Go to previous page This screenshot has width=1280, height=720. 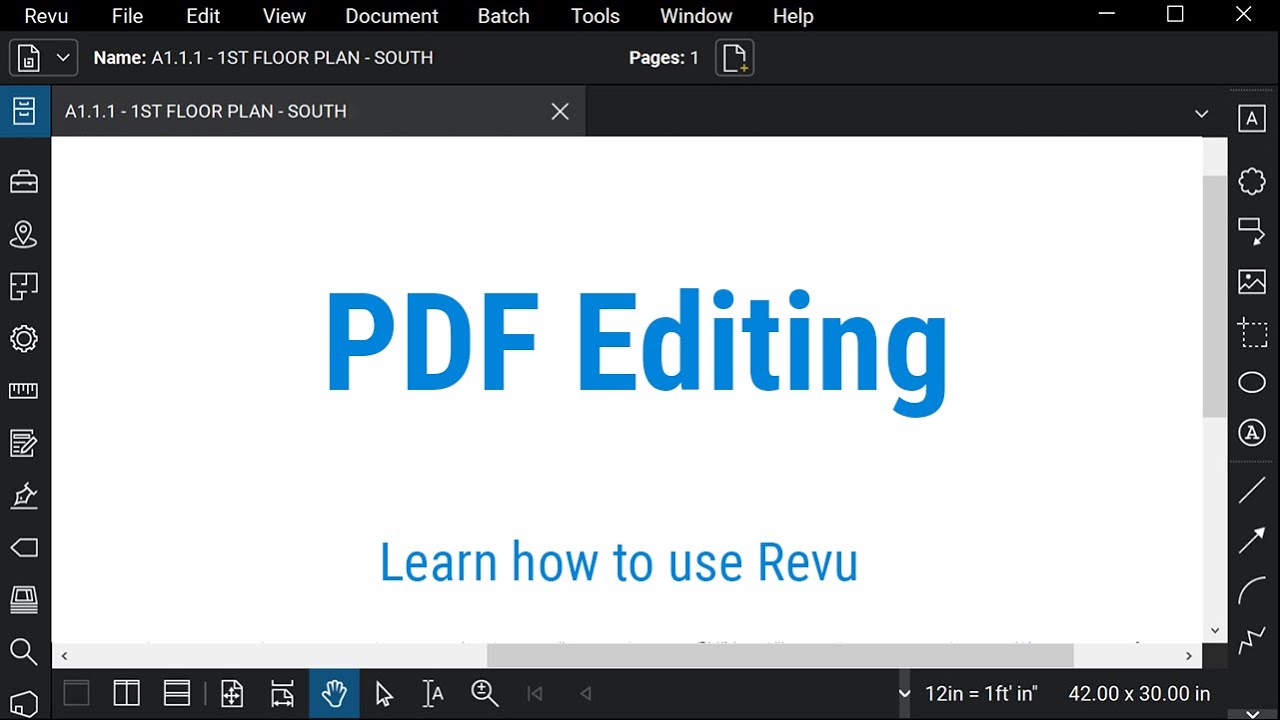[586, 693]
